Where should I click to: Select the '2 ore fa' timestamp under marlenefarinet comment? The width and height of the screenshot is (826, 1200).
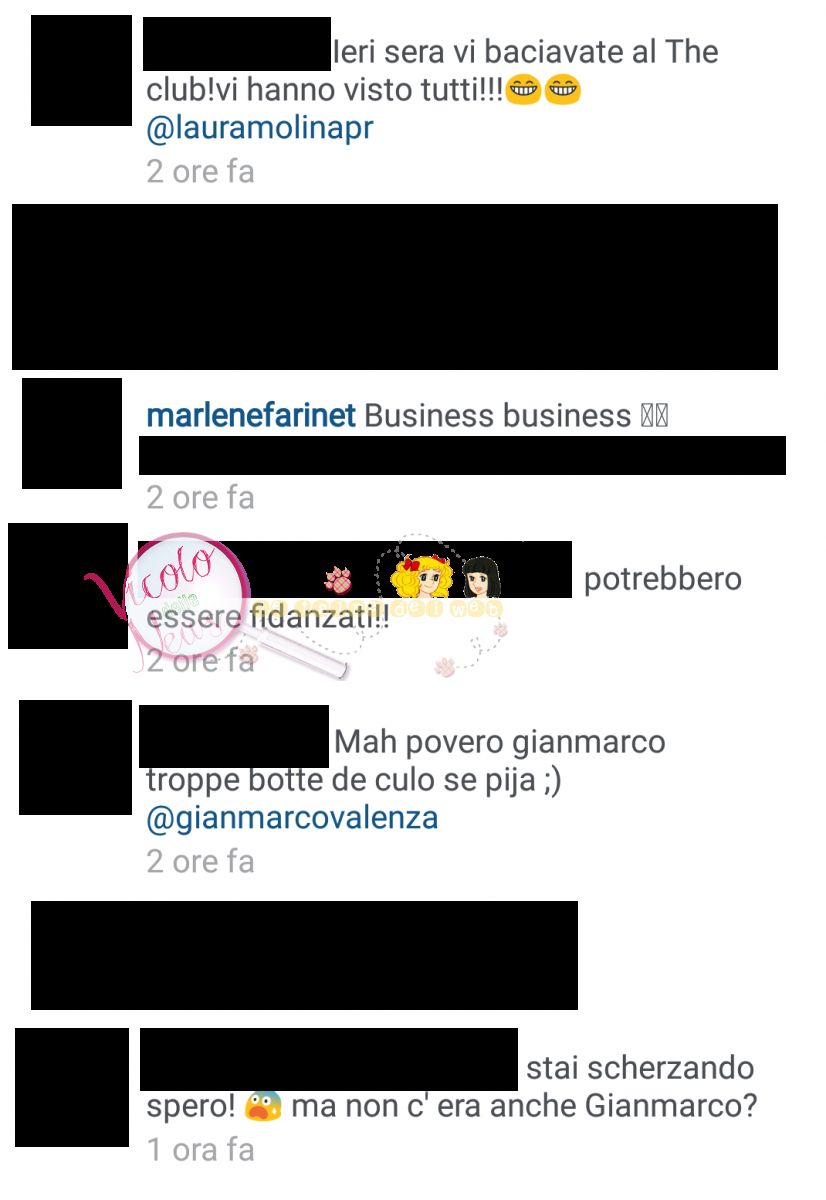click(x=200, y=497)
